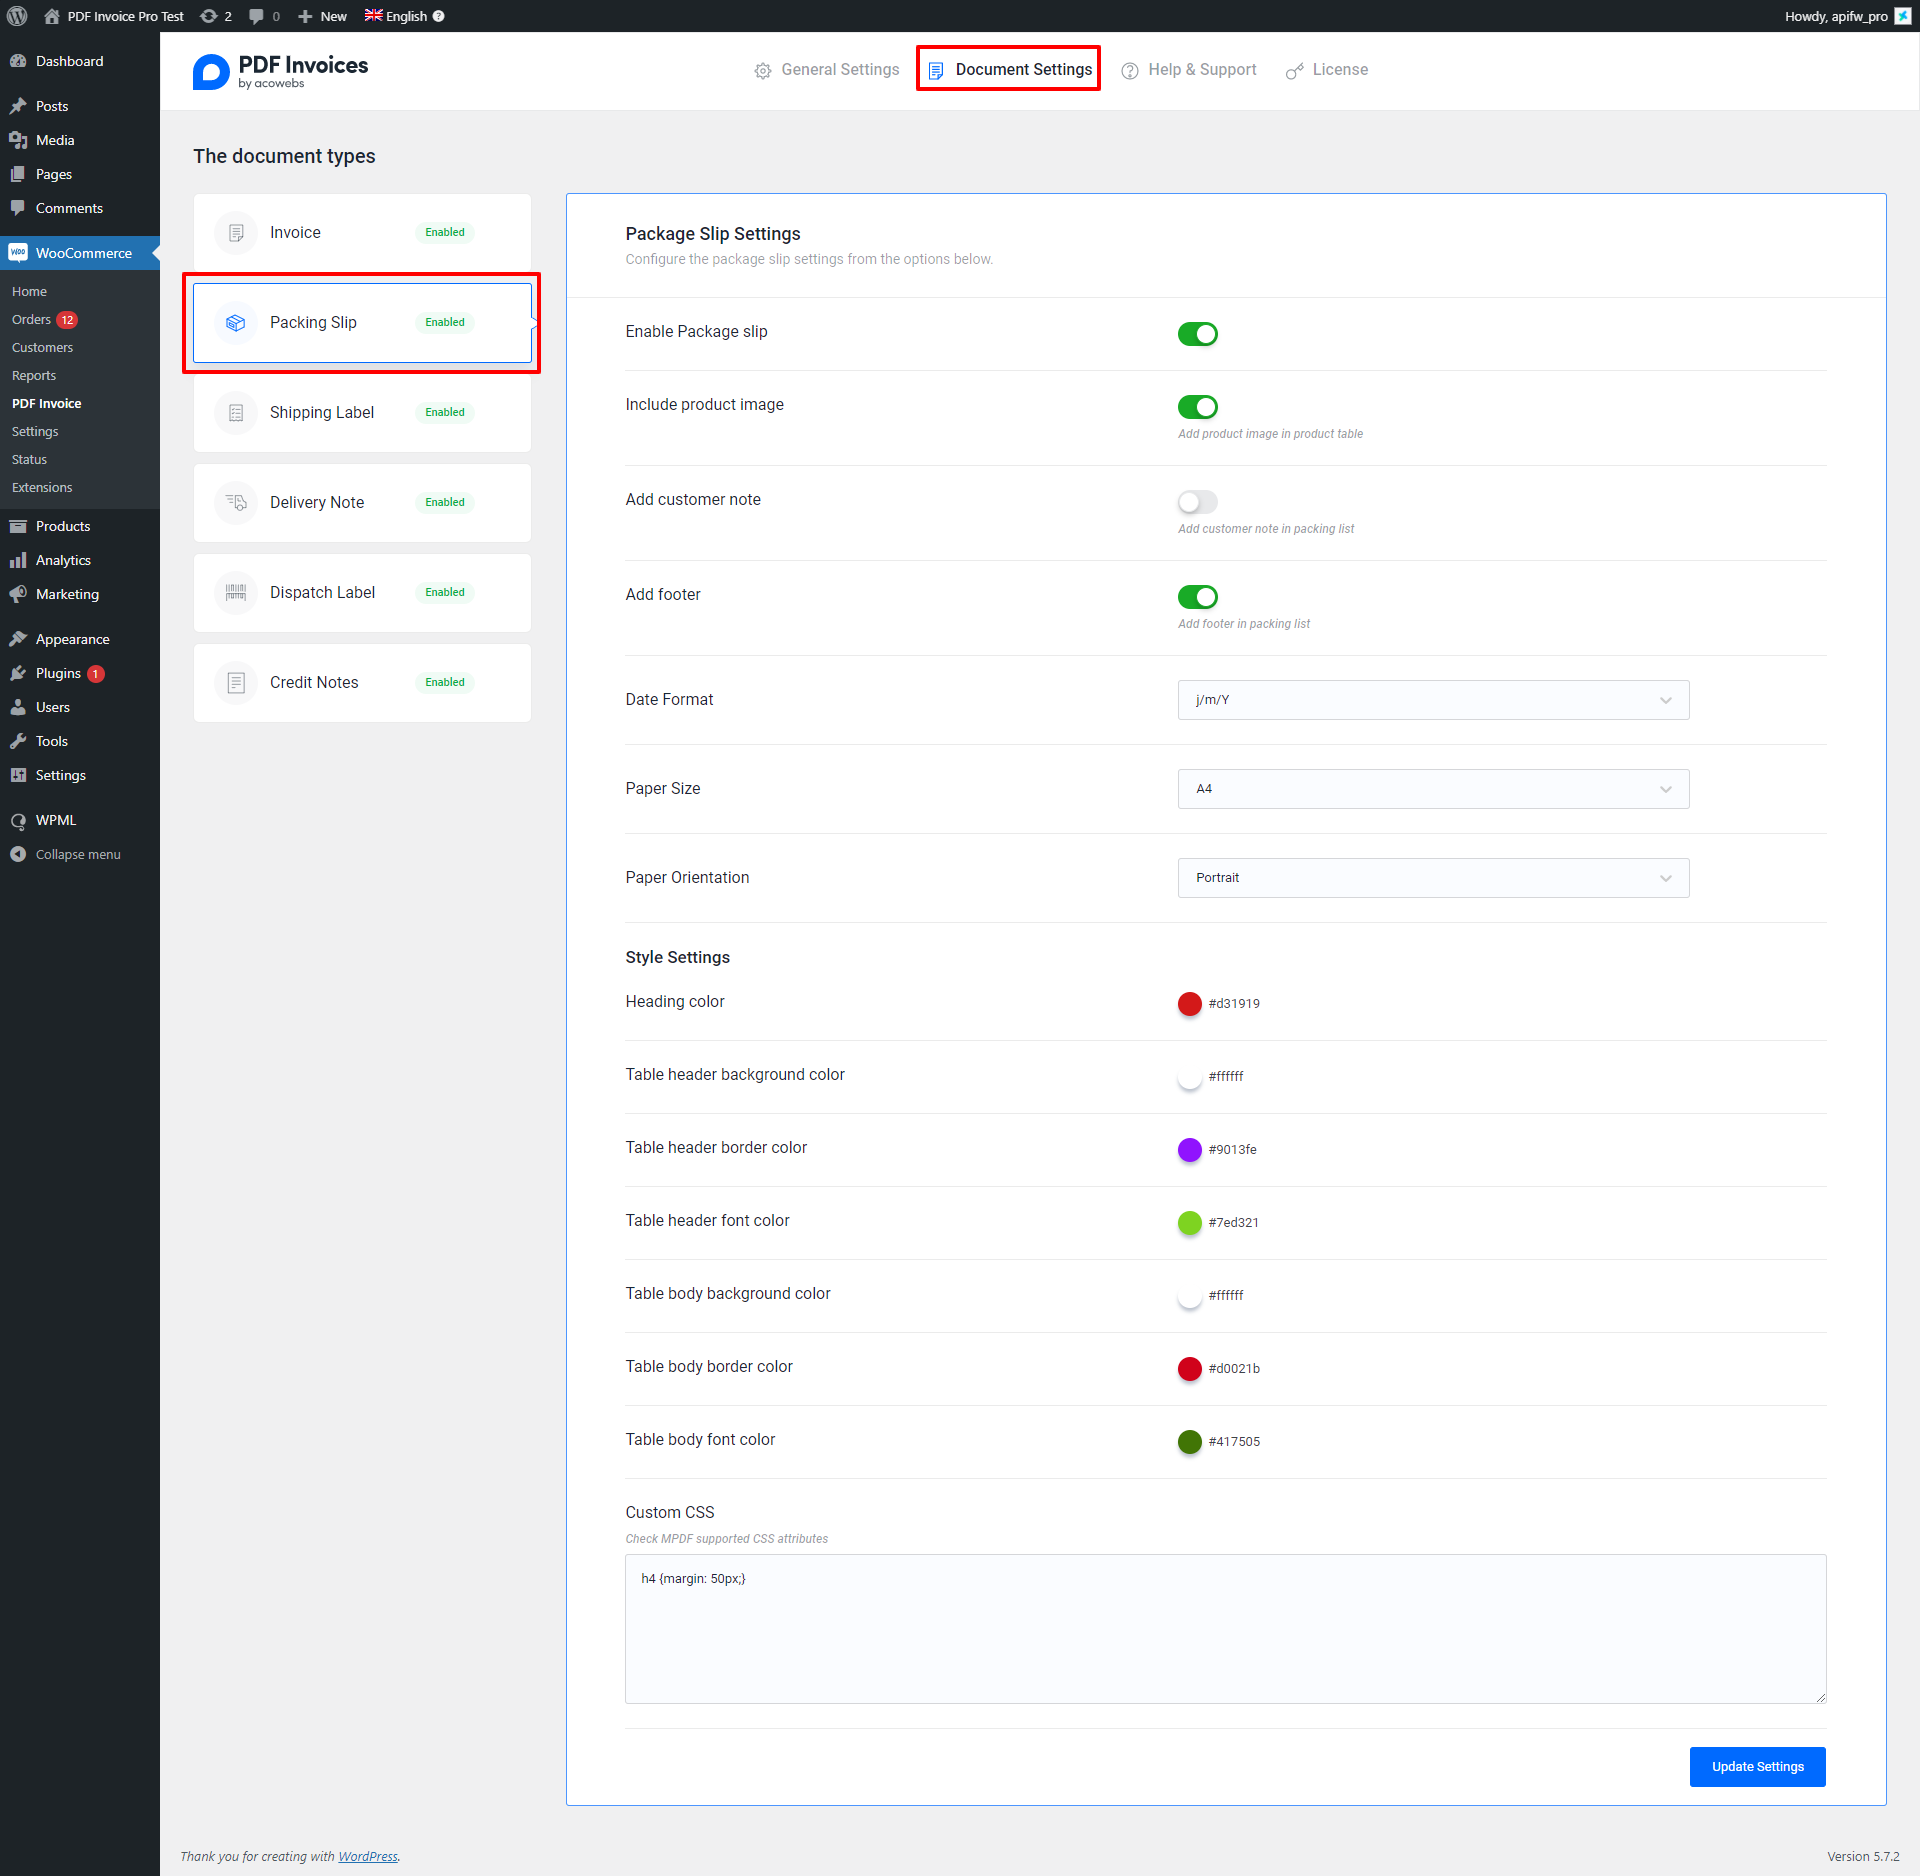Click the Plugins plug icon

click(x=18, y=673)
